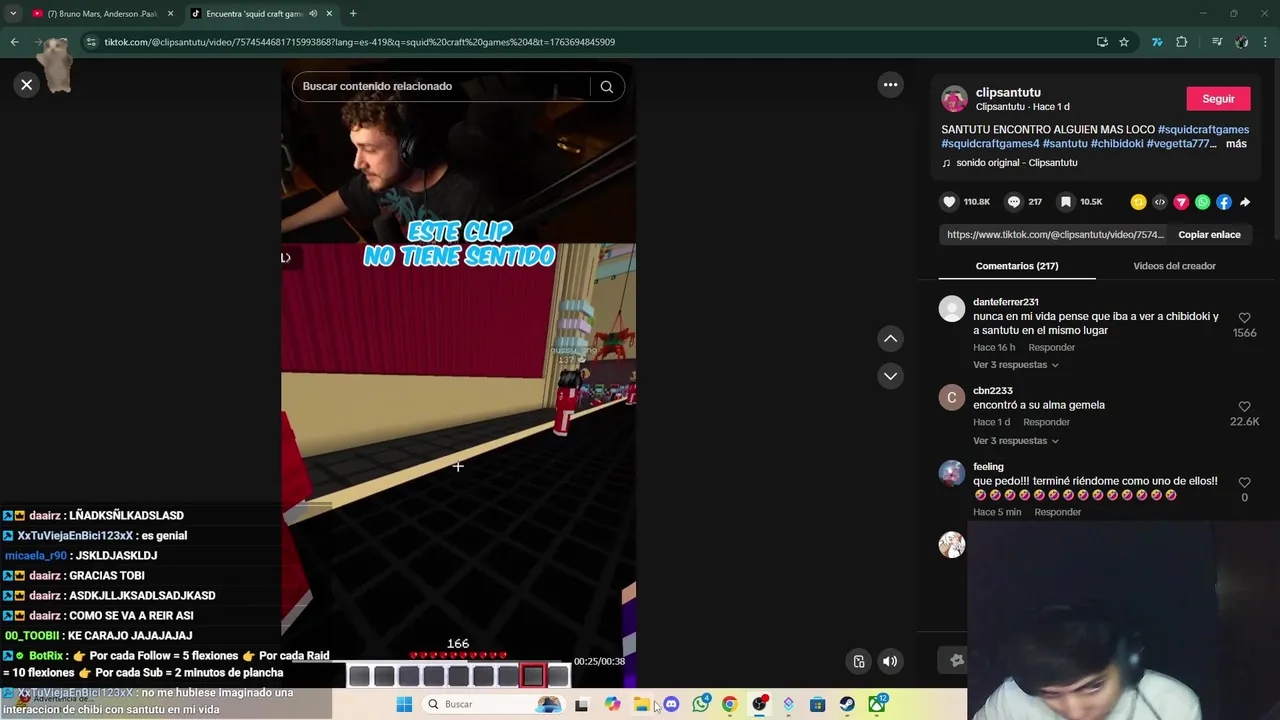Open clipsantutu username link
Screen dimensions: 1280x720
click(1008, 92)
